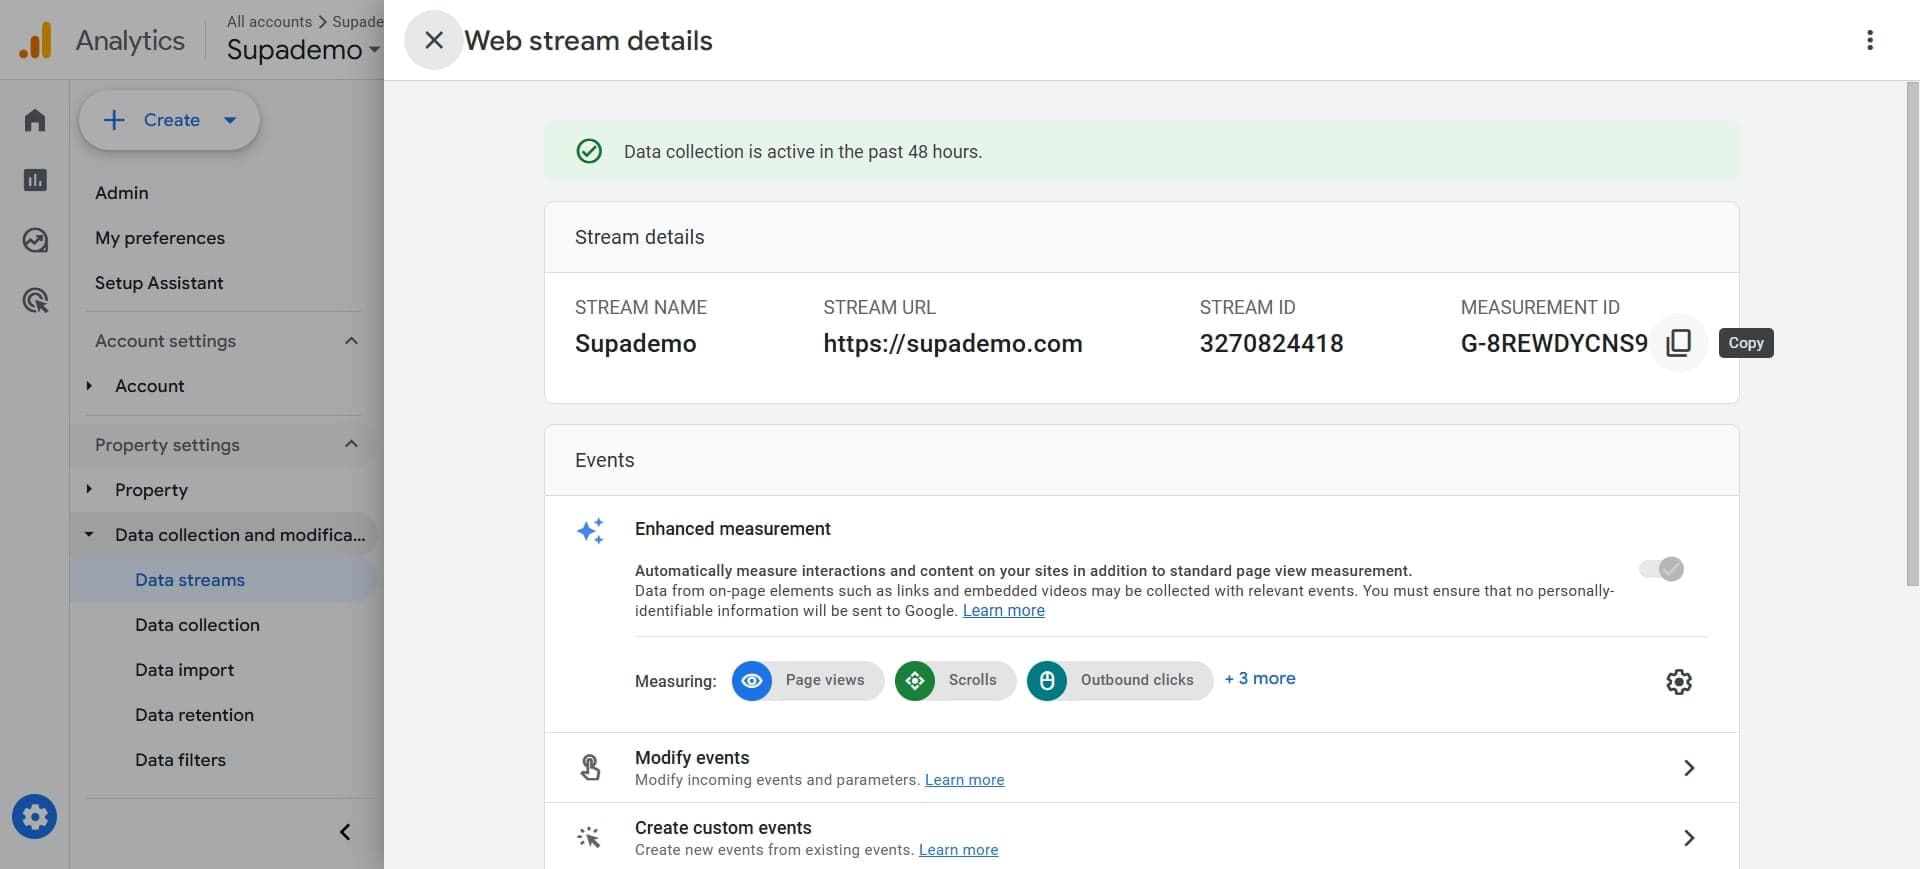The height and width of the screenshot is (869, 1920).
Task: Collapse the left sidebar navigation
Action: pyautogui.click(x=345, y=832)
